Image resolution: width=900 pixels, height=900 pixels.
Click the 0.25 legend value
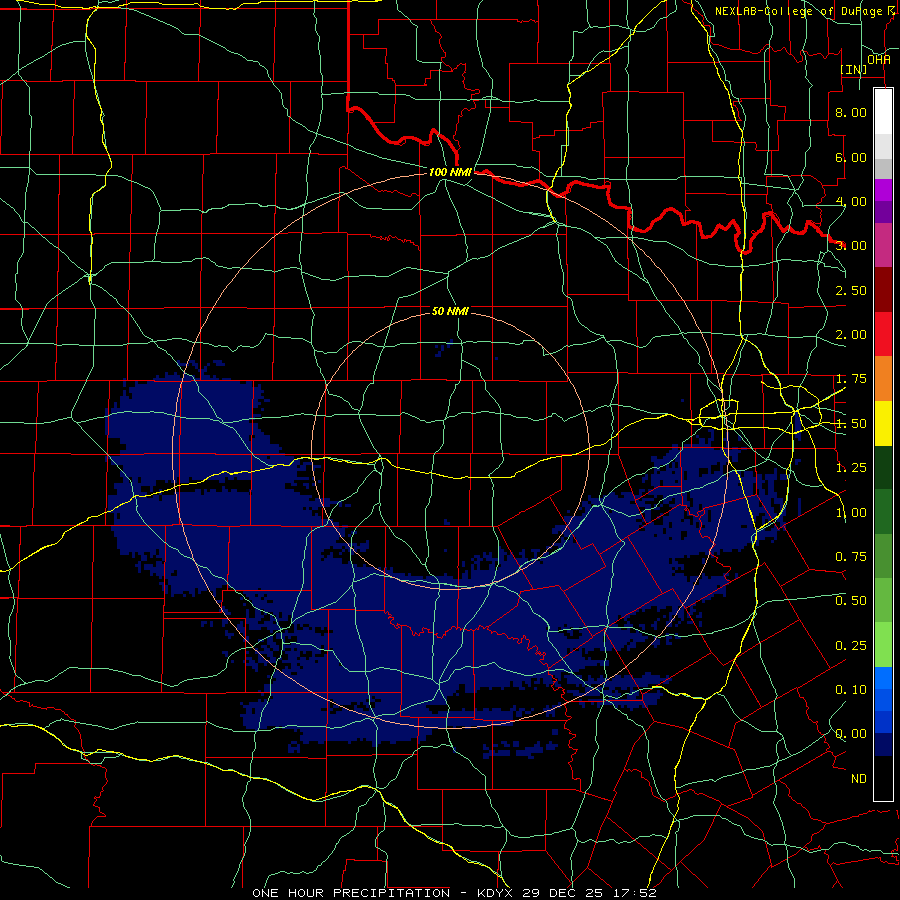pos(851,646)
